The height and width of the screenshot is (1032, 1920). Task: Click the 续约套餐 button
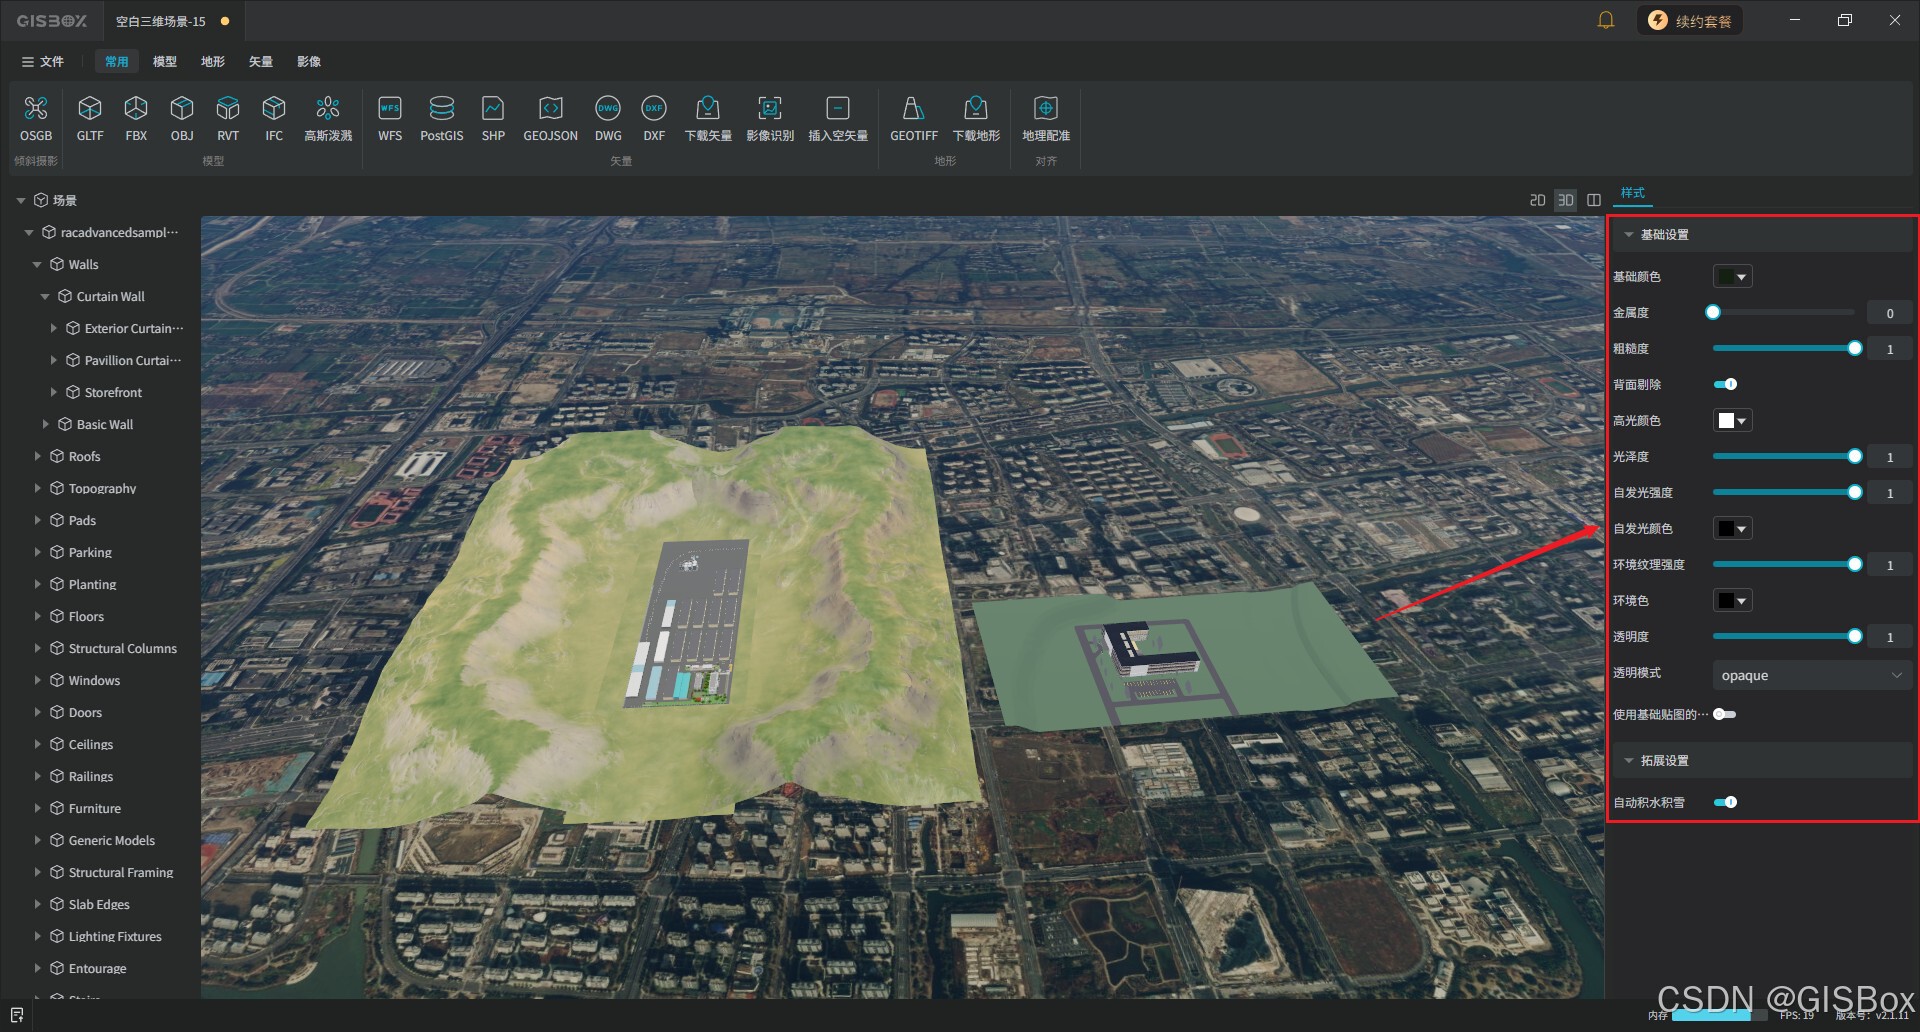click(1690, 21)
